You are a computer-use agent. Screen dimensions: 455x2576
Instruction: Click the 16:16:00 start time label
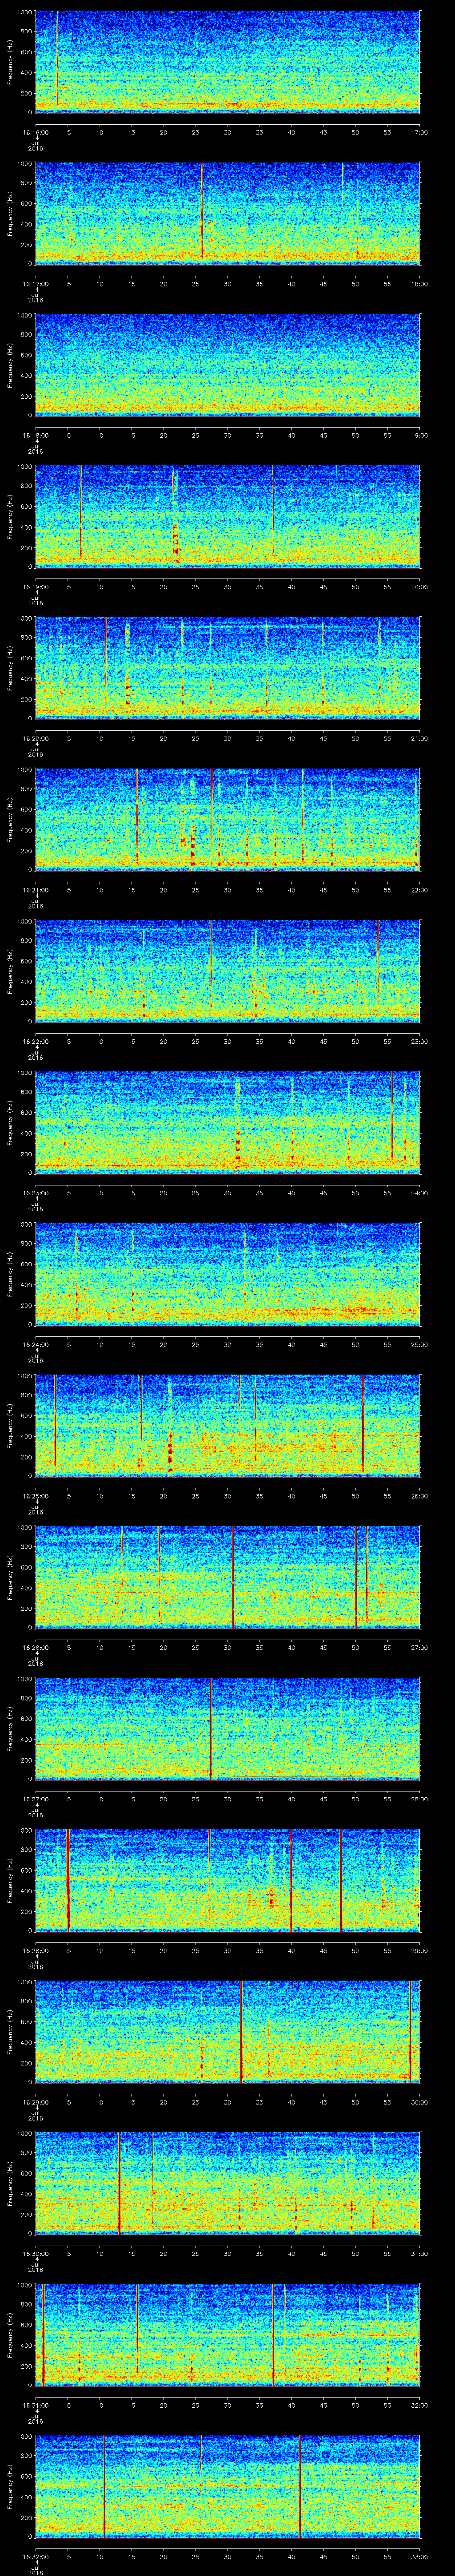pos(35,132)
